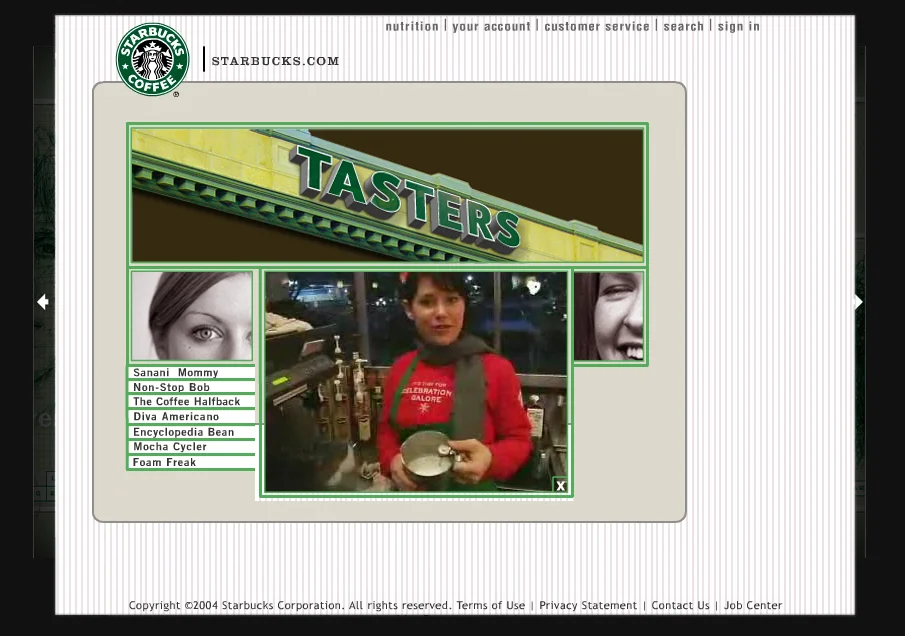905x636 pixels.
Task: Select Non-Stop Bob taster
Action: 191,387
